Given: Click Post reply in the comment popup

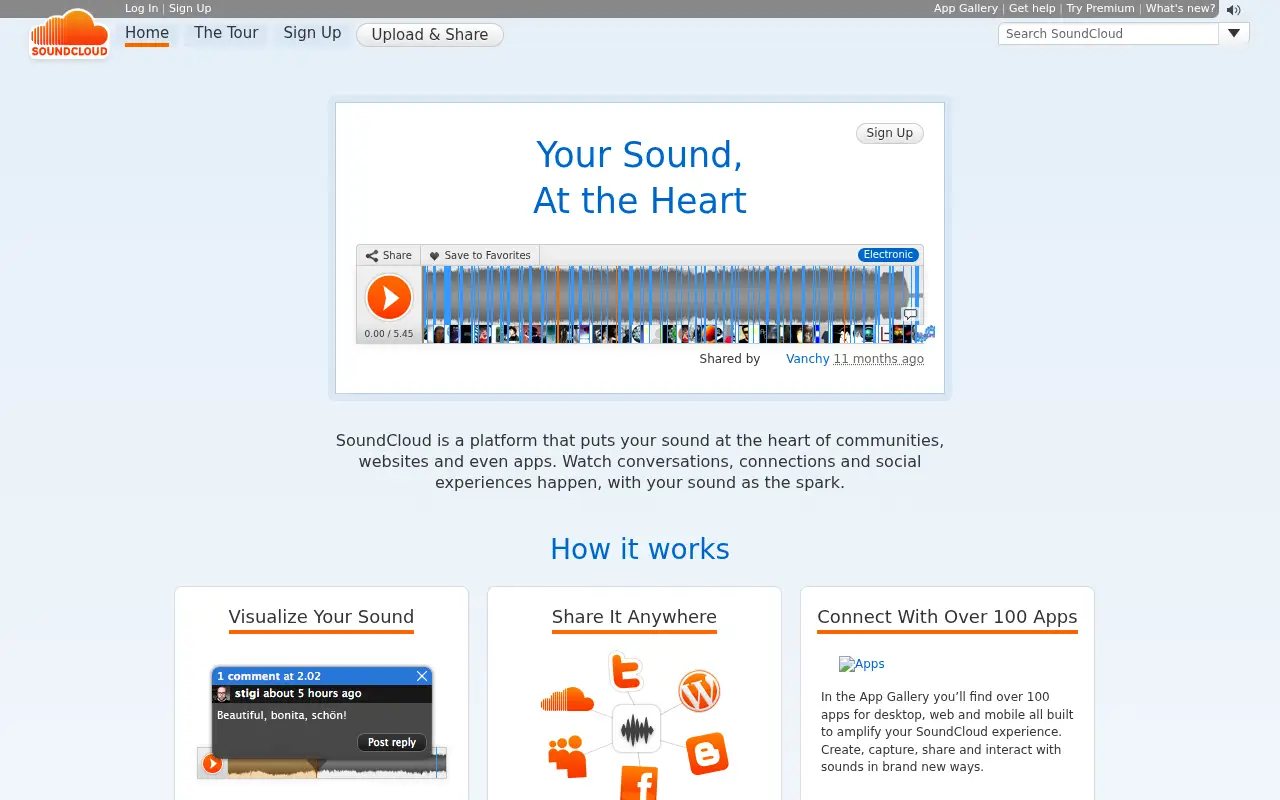Looking at the screenshot, I should point(392,743).
